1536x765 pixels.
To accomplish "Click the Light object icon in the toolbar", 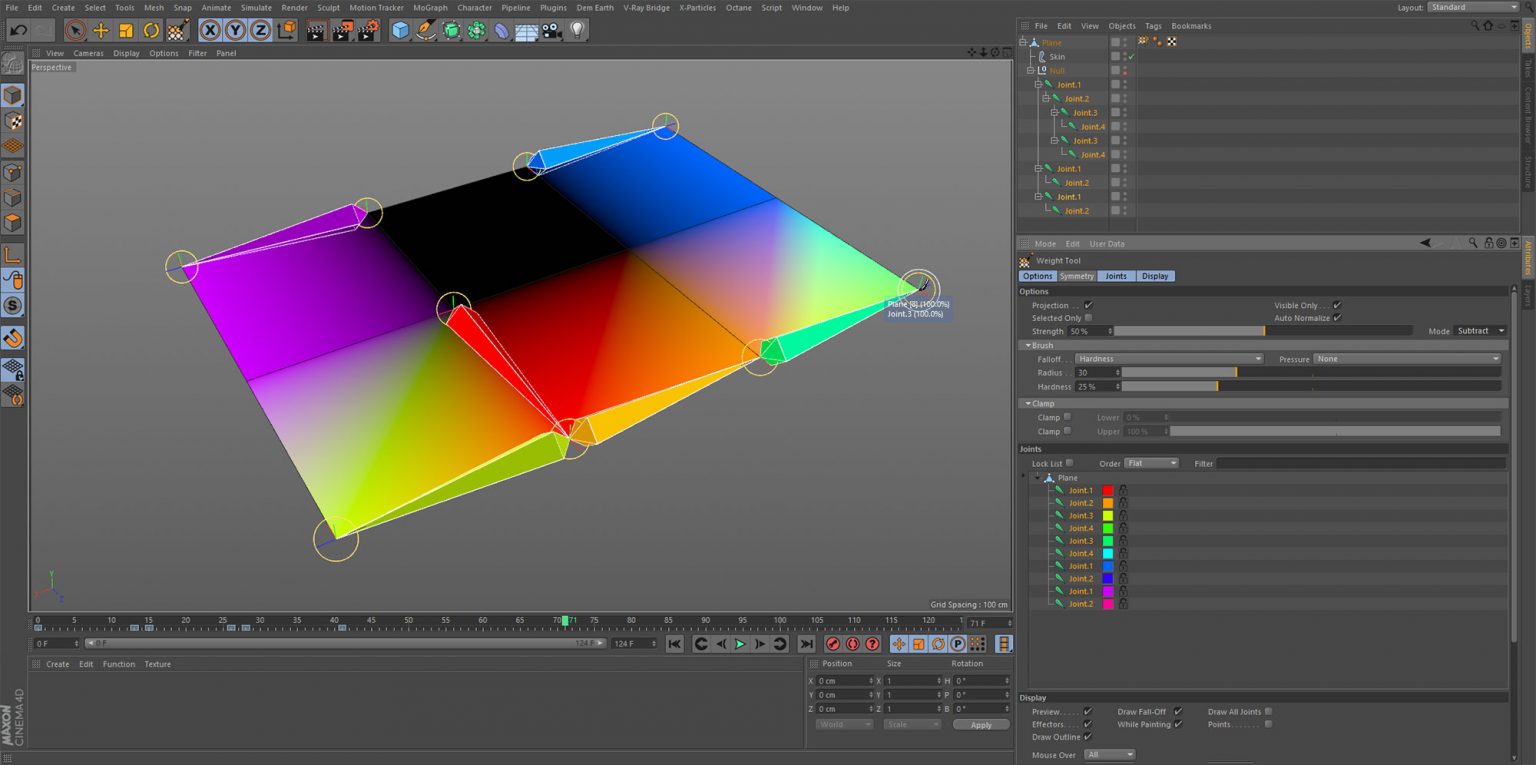I will click(577, 31).
